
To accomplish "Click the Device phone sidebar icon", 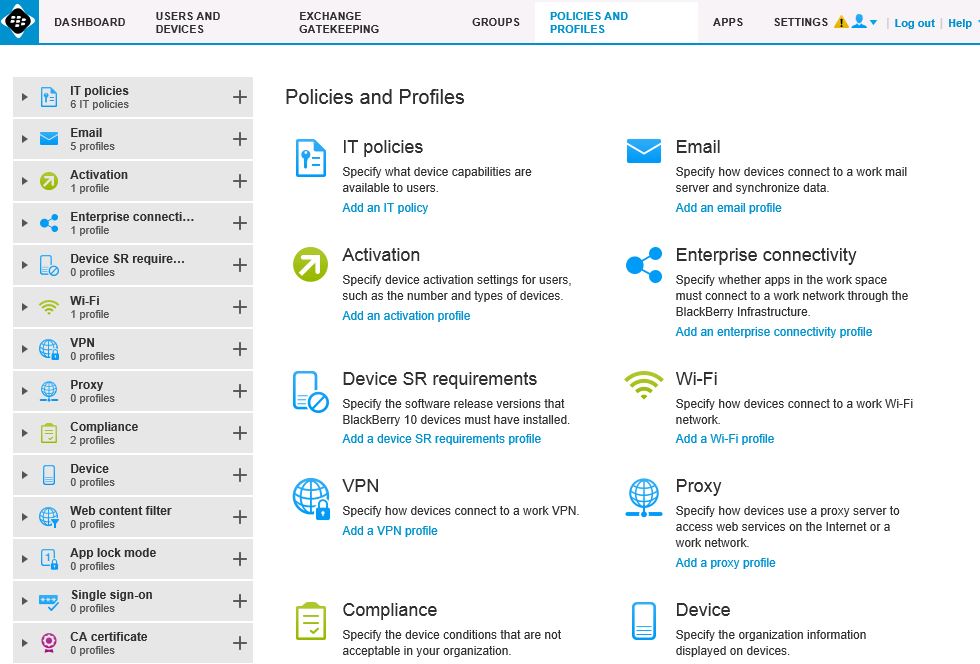I will click(x=49, y=475).
